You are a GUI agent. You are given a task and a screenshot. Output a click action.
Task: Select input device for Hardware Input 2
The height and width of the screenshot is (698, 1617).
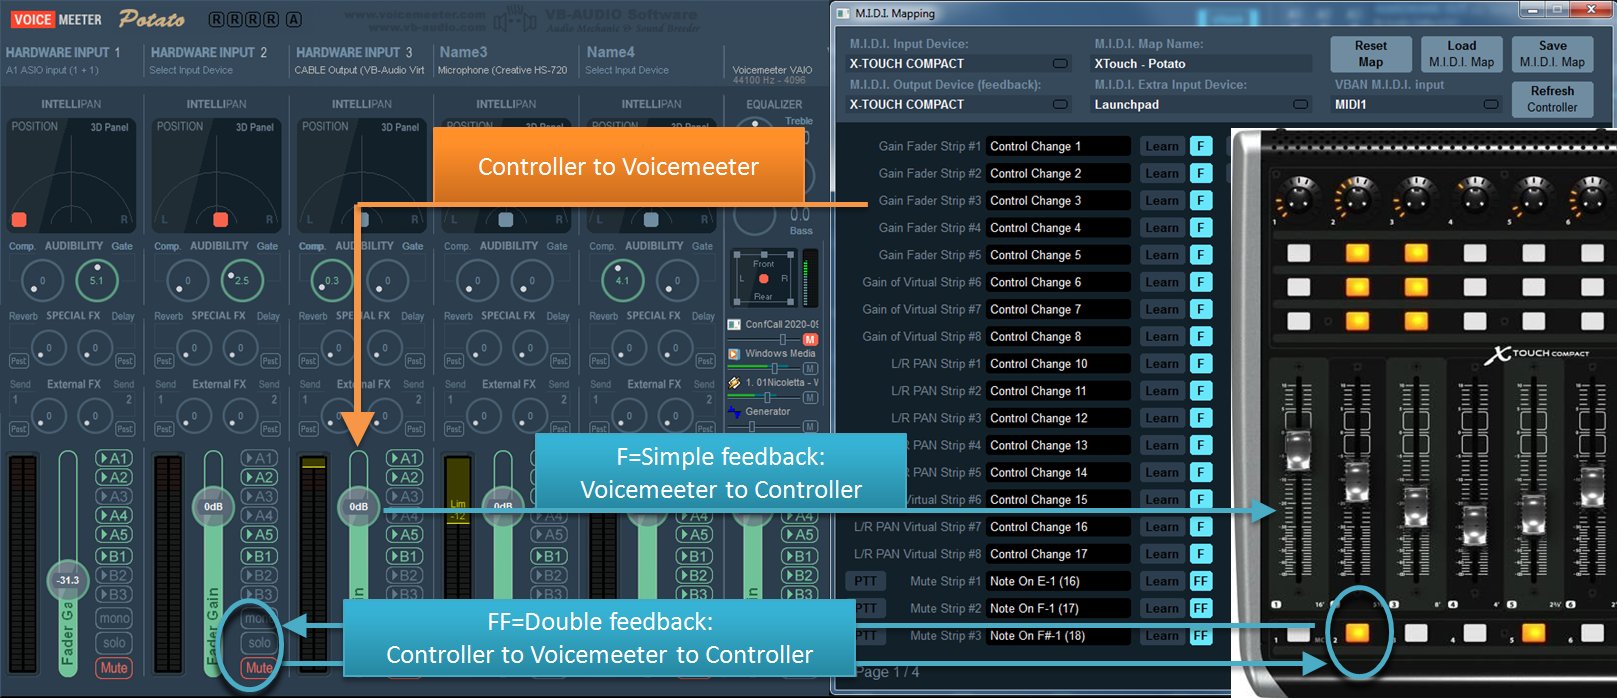(x=191, y=70)
